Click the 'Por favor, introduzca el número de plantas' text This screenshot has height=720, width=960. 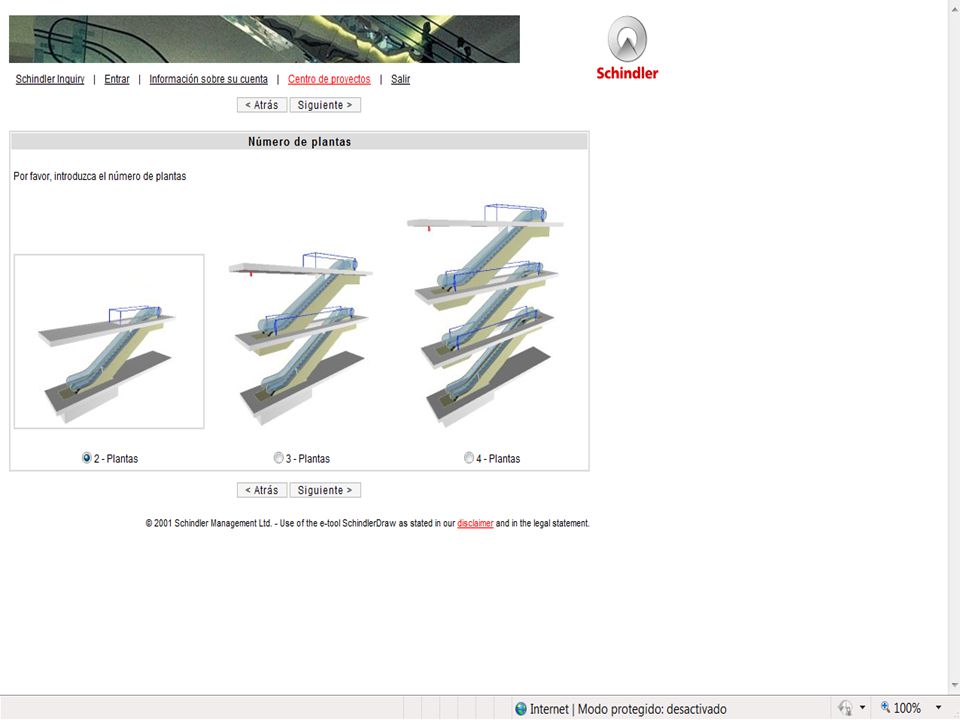point(100,176)
